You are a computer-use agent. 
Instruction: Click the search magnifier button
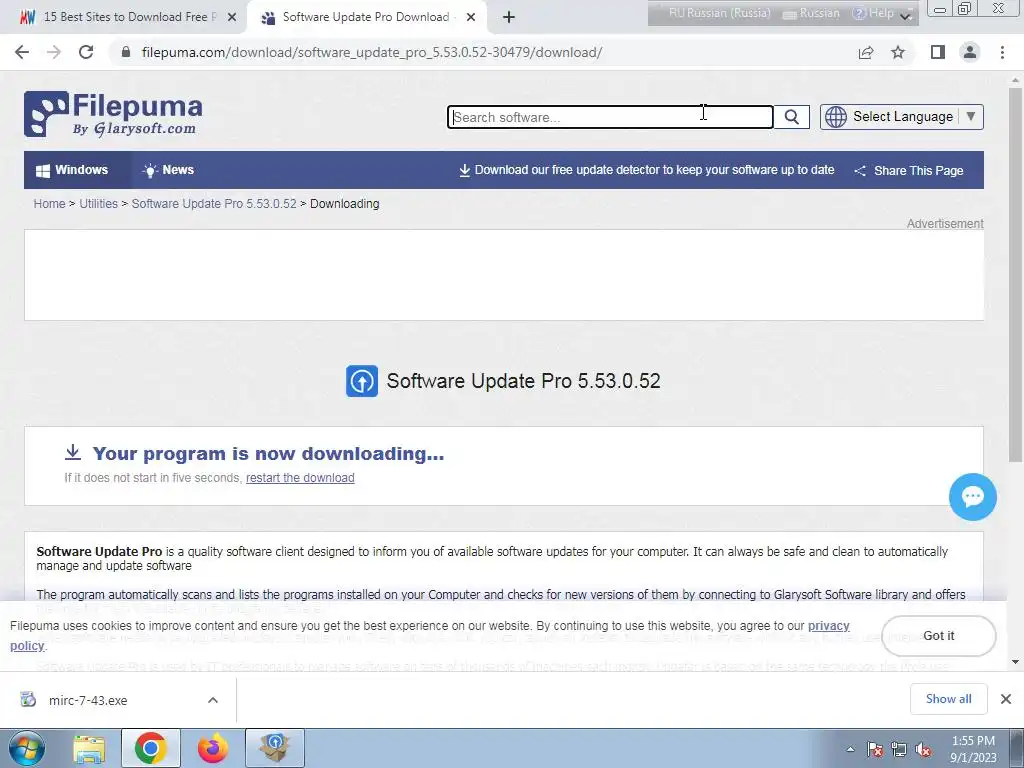[x=792, y=117]
